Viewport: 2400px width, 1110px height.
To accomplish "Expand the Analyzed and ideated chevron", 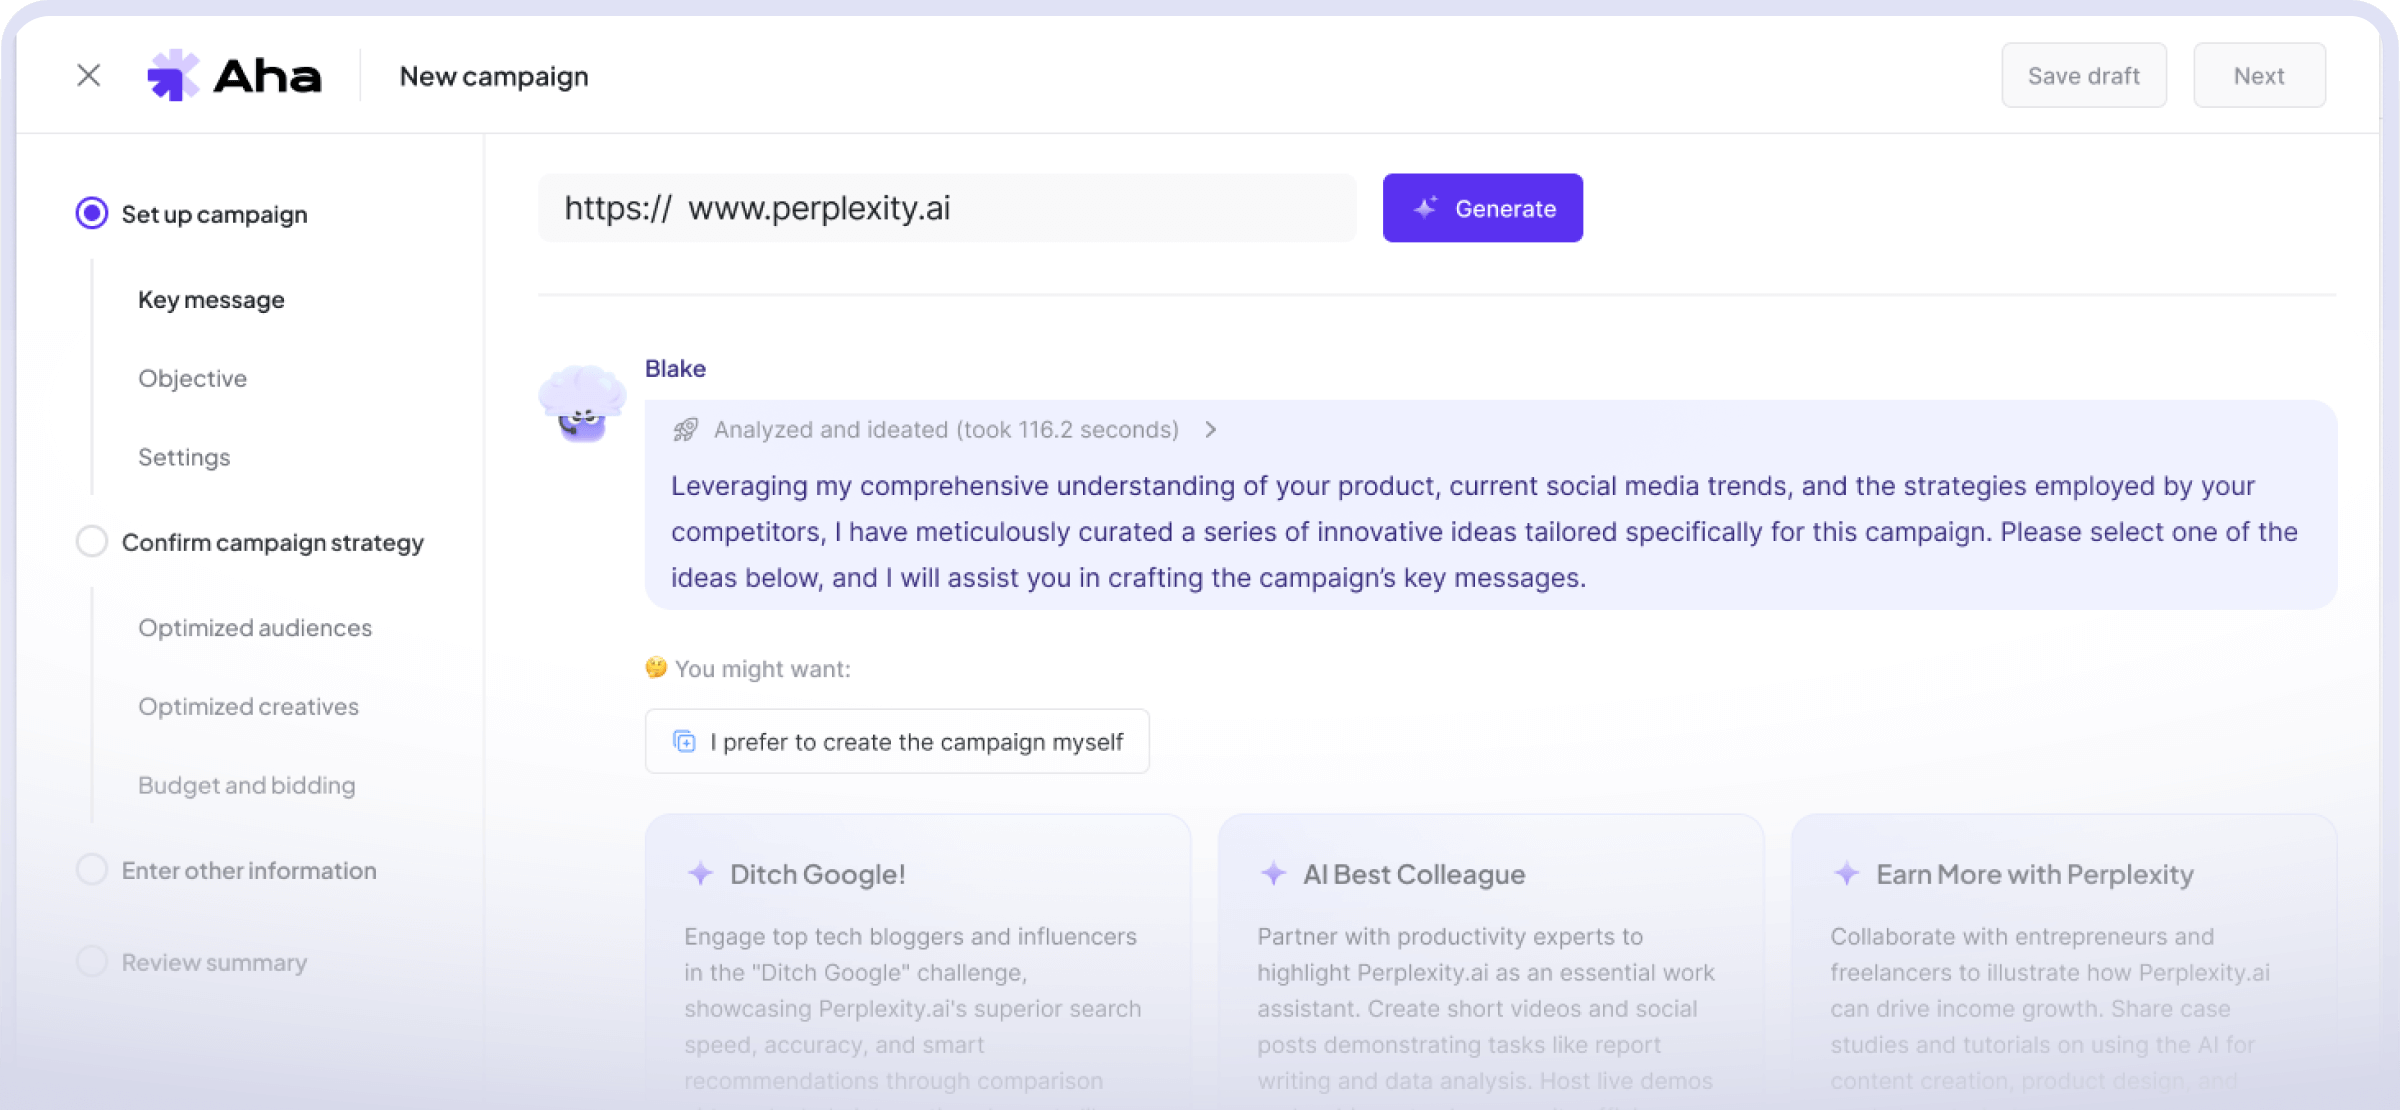I will pos(1211,429).
